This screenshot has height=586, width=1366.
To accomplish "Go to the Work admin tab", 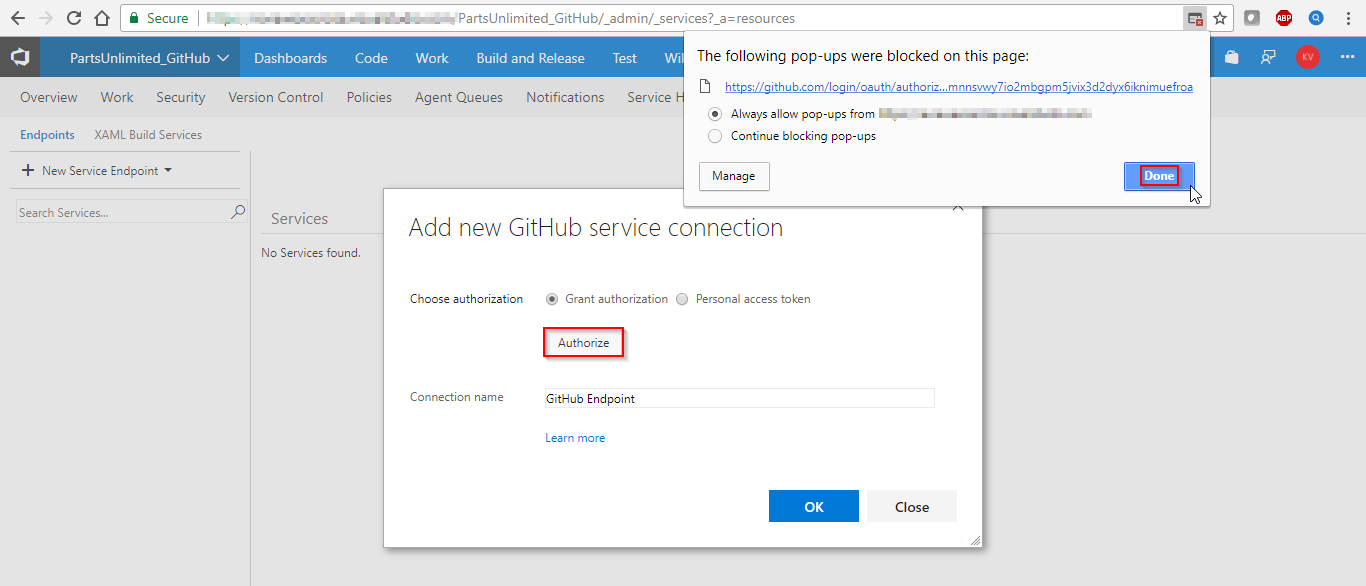I will pos(117,97).
